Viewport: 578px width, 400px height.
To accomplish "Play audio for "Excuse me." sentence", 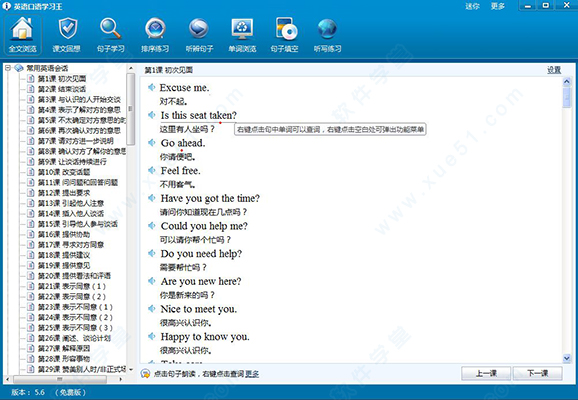I will coord(152,87).
